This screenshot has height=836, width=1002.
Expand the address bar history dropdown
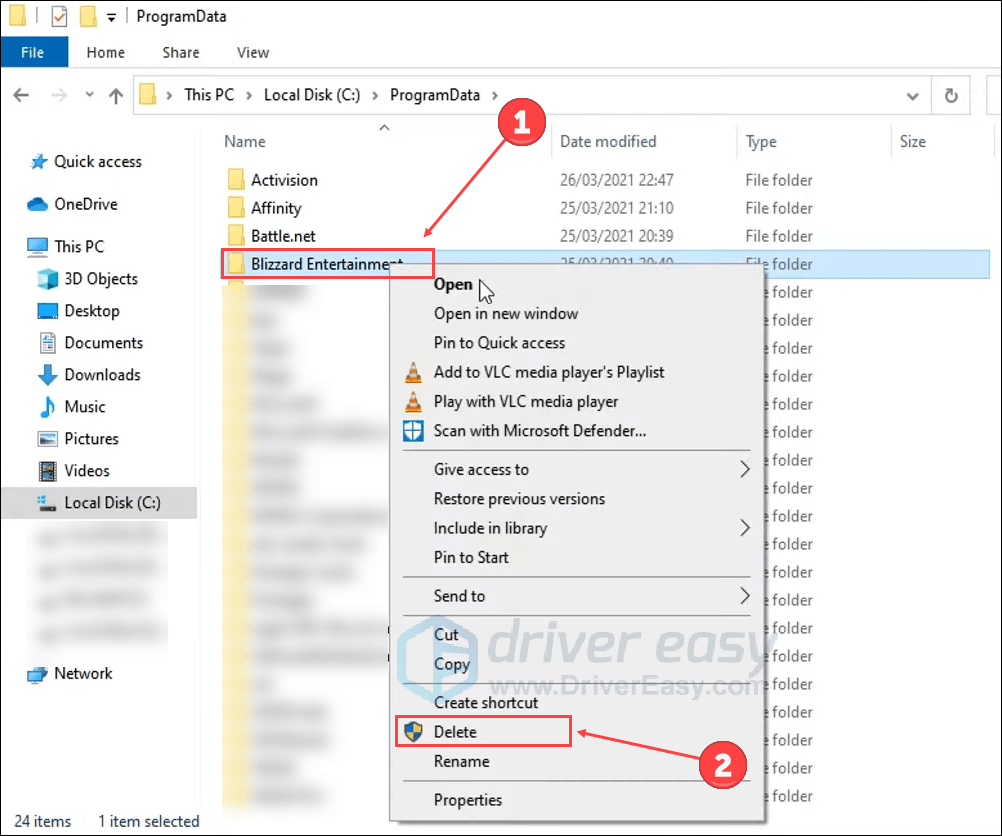tap(913, 96)
